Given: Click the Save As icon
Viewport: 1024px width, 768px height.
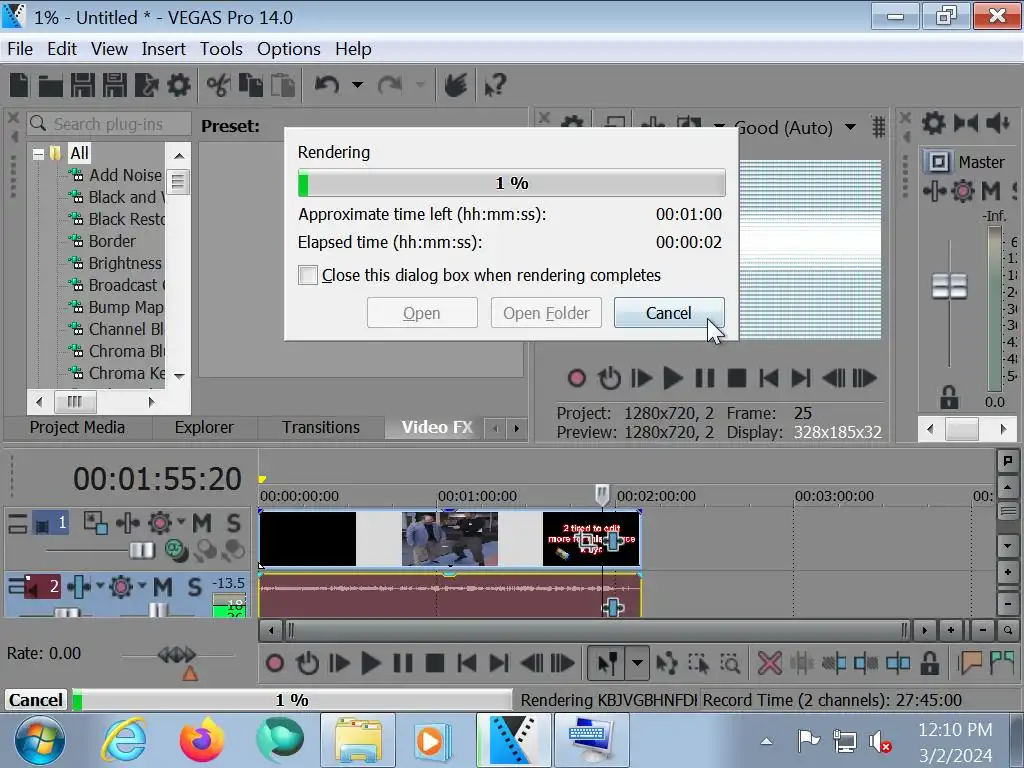Looking at the screenshot, I should [x=115, y=85].
